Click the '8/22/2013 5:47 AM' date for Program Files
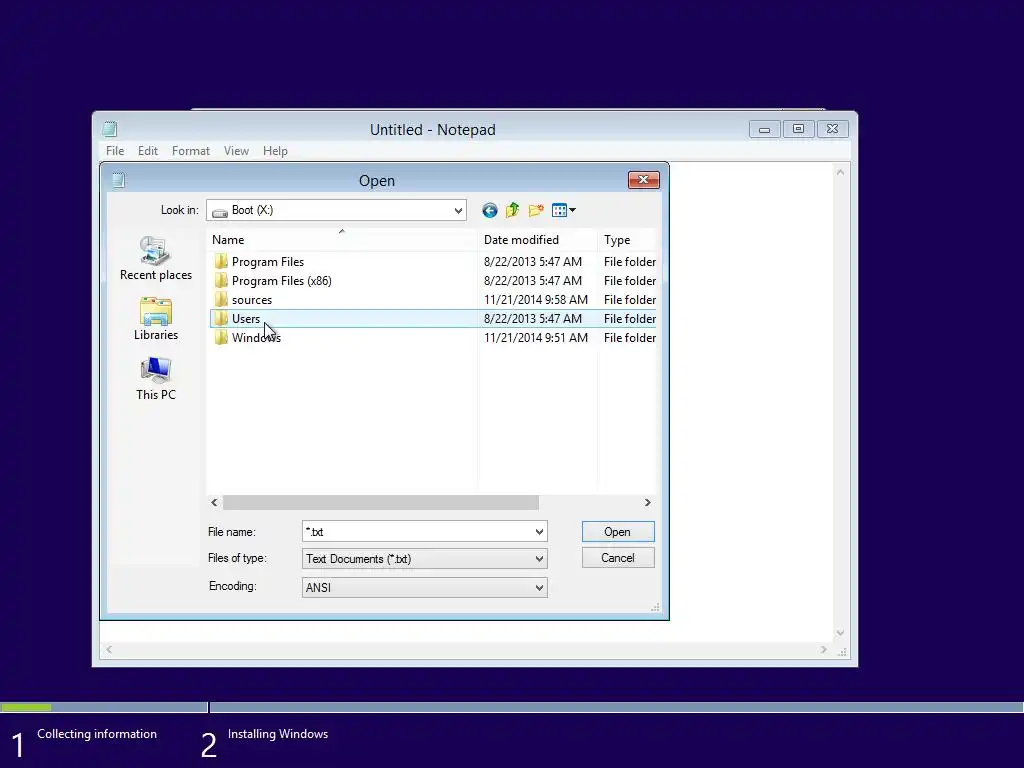The width and height of the screenshot is (1024, 768). [x=533, y=262]
